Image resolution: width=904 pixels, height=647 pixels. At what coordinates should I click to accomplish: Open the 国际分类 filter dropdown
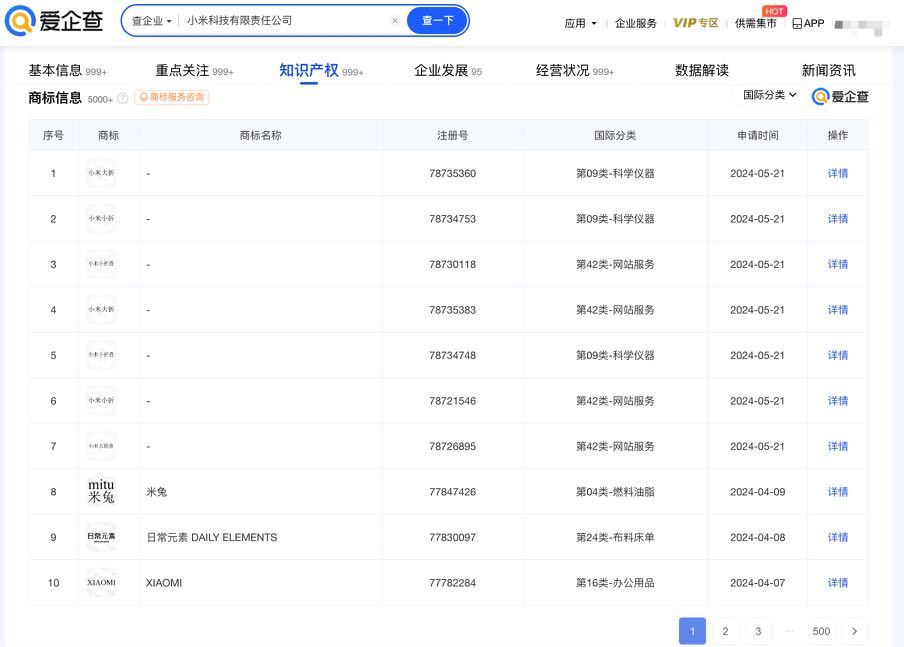tap(769, 95)
